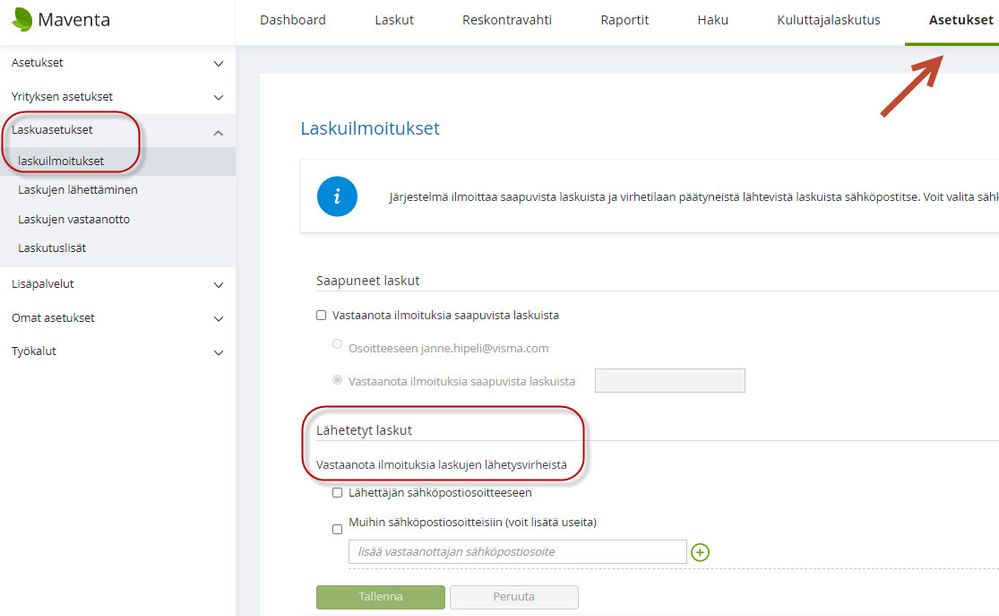Open the Dashboard tab
This screenshot has height=616, width=999.
293,20
